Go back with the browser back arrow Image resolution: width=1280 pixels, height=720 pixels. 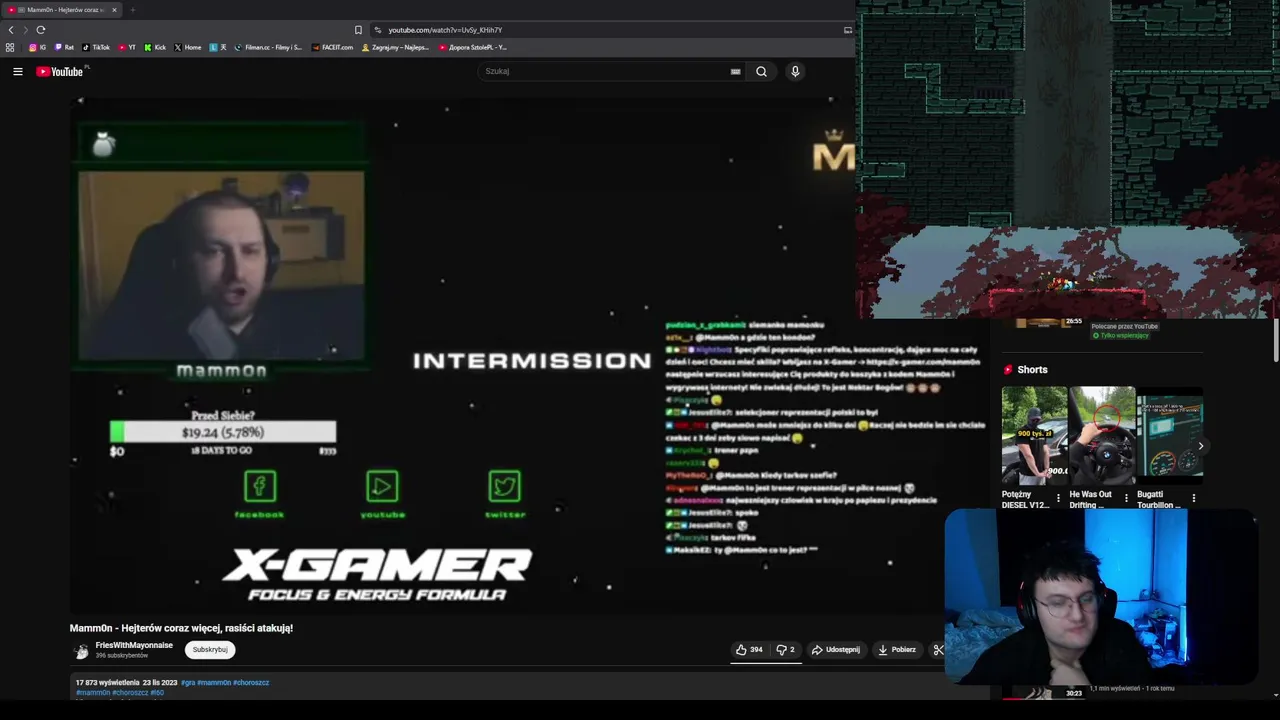tap(11, 30)
